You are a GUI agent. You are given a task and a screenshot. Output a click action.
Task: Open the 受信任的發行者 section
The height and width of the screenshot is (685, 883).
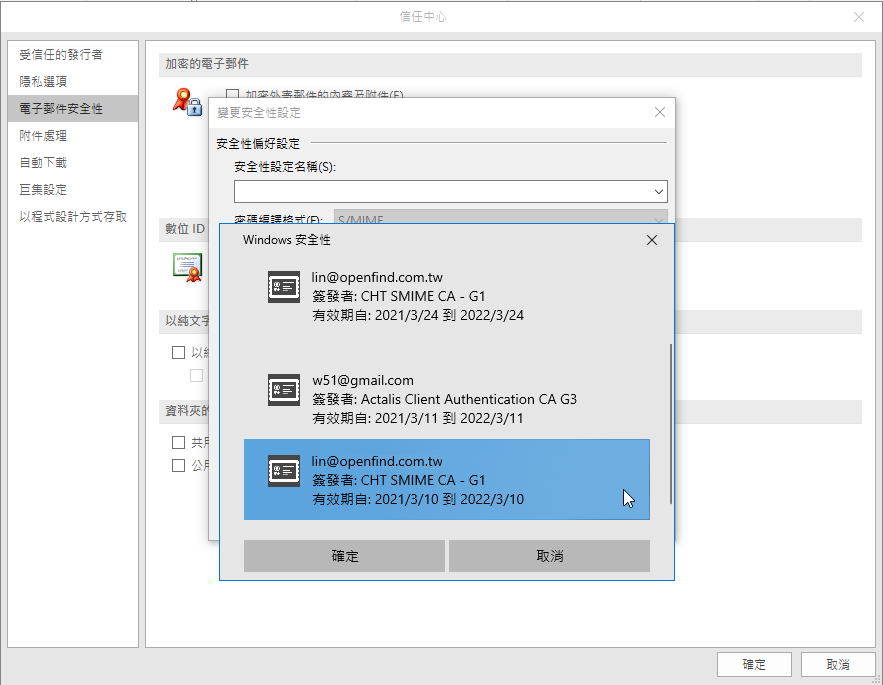tap(72, 53)
